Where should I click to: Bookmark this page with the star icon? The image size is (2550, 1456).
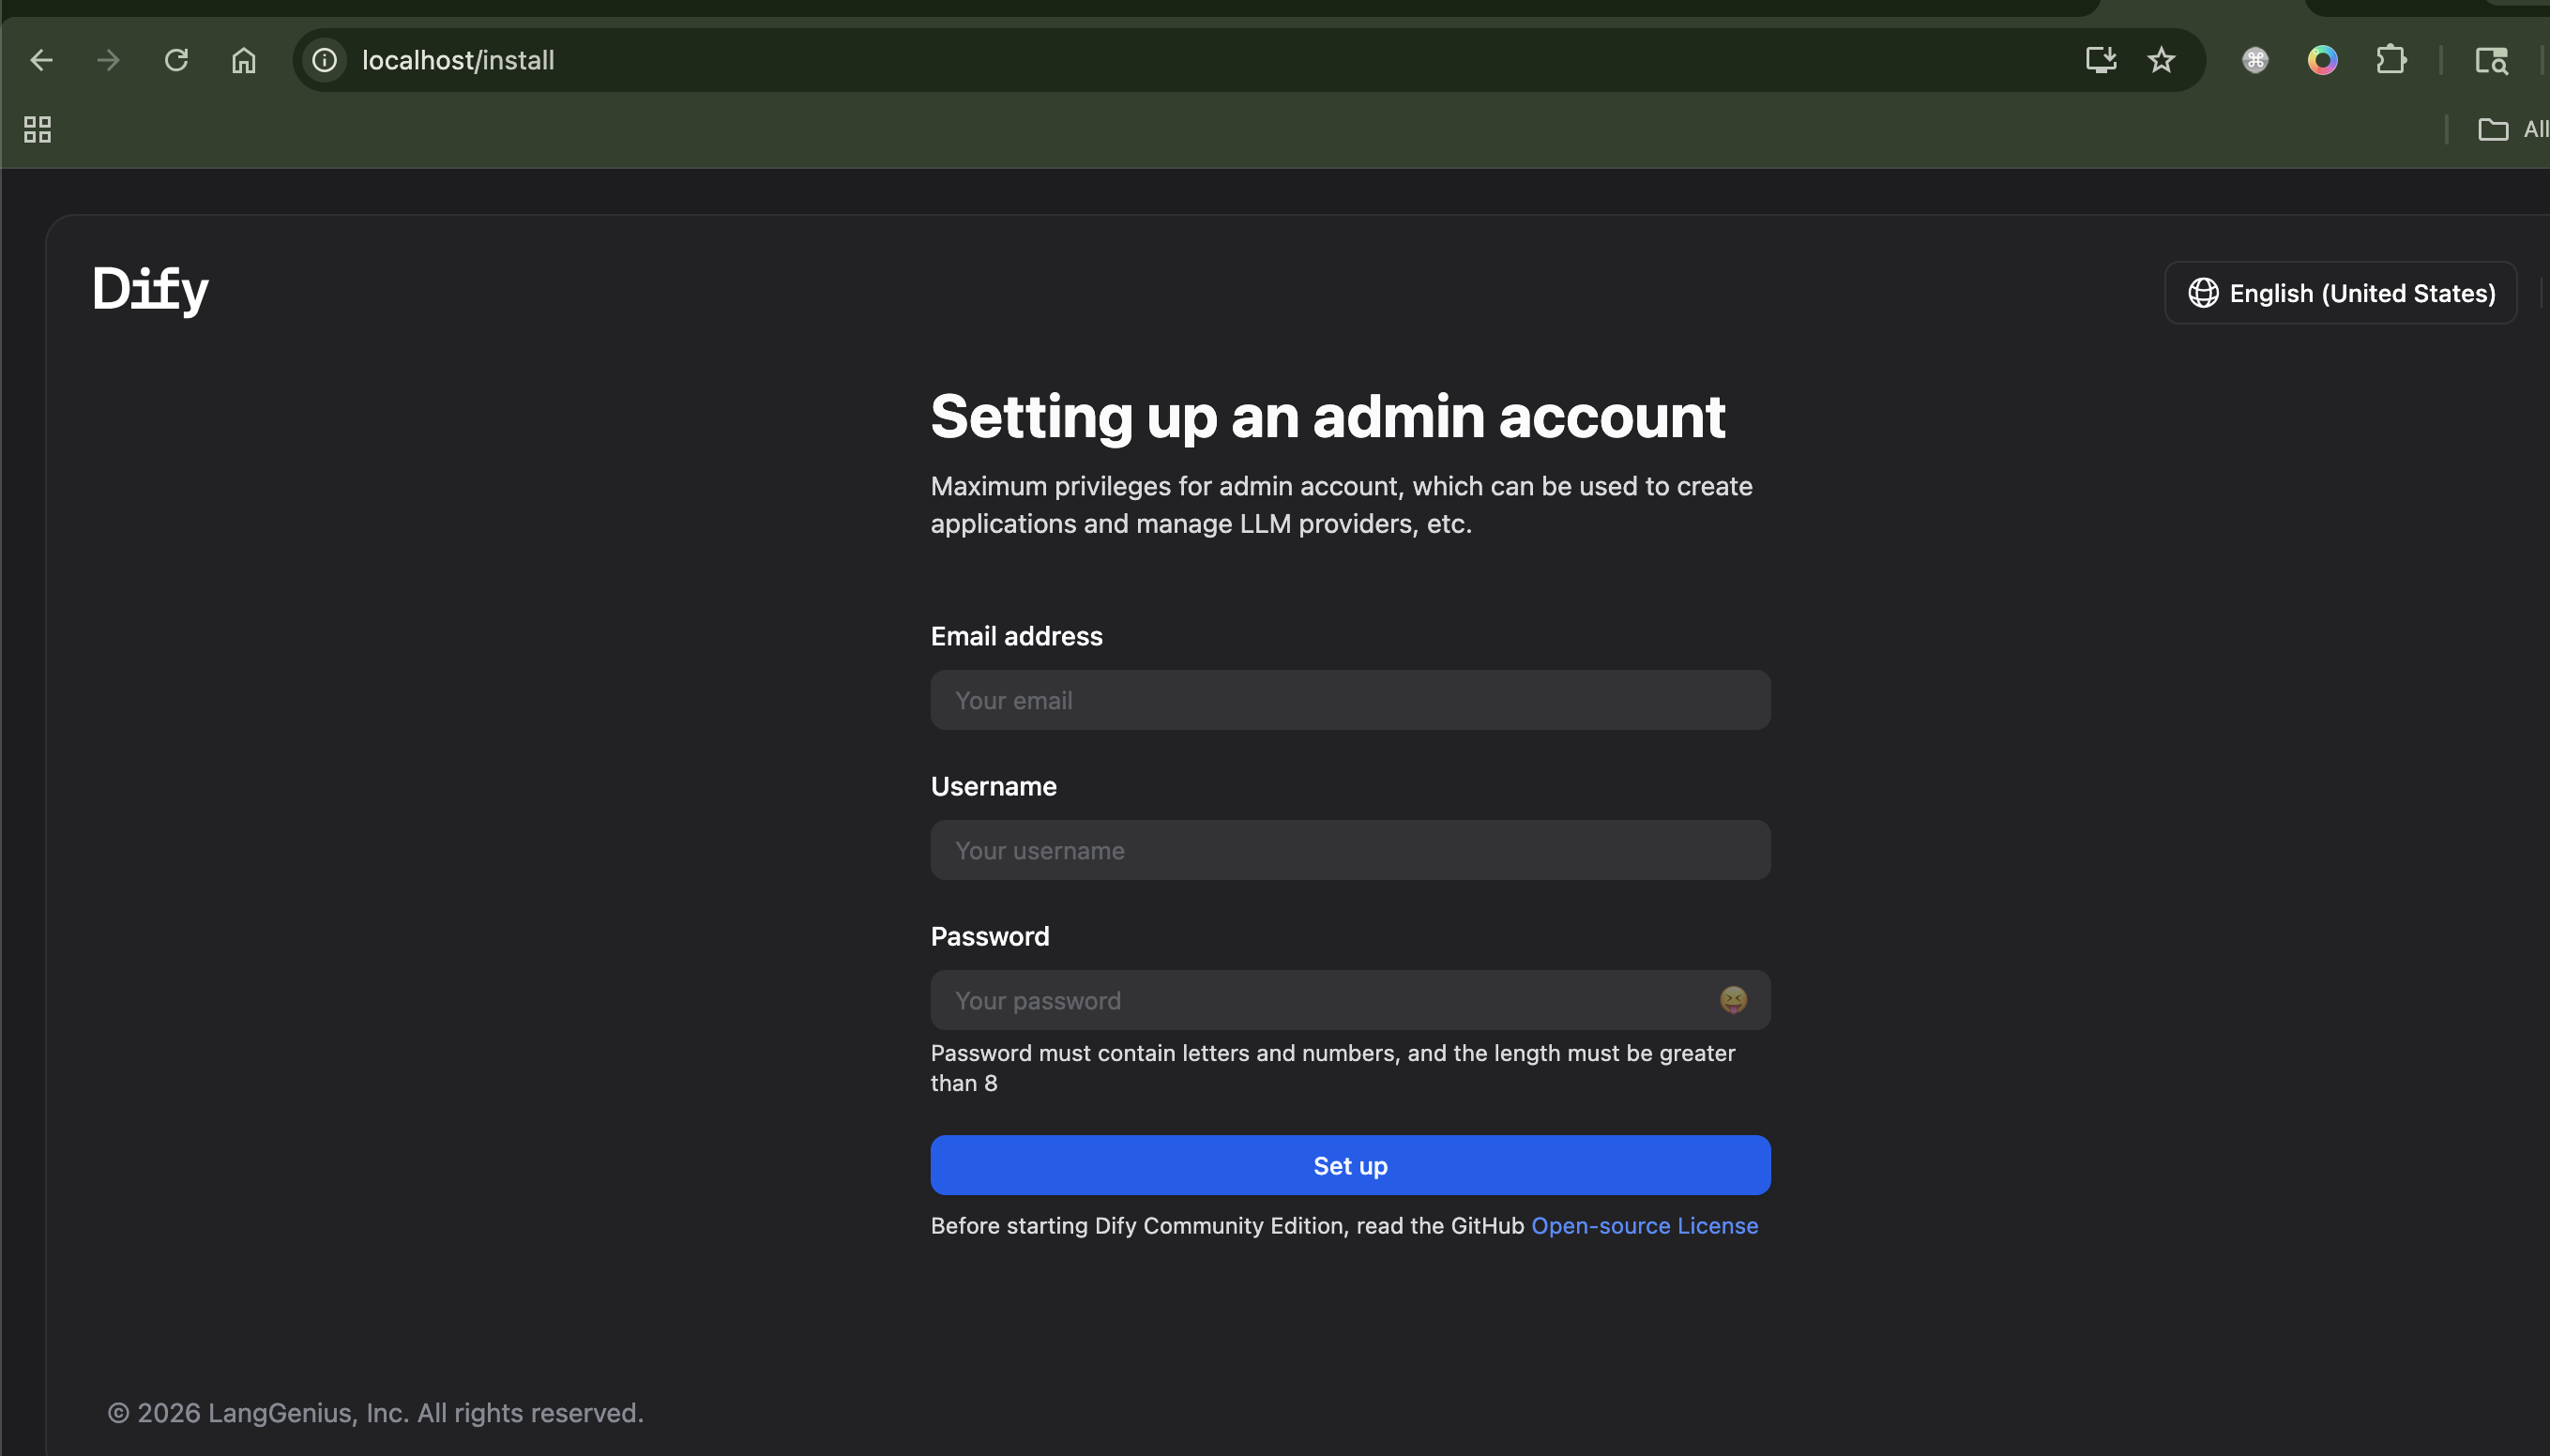[2161, 60]
